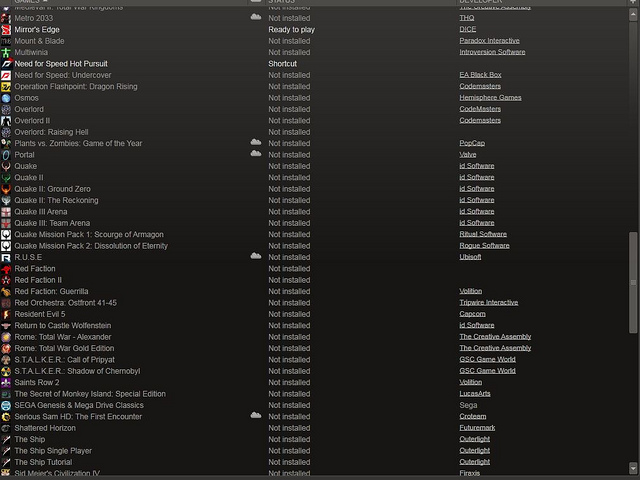Select S.T.A.L.K.E.R.: Call of Pripyat
This screenshot has height=480, width=640.
64,360
